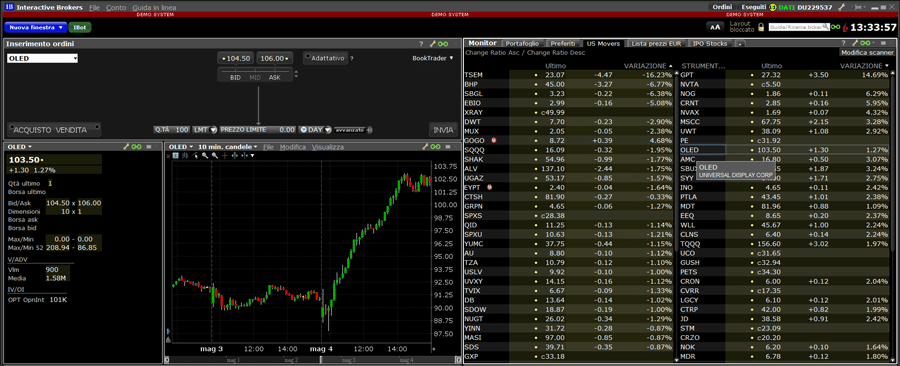Switch to Lista prezzi EUR tab
The width and height of the screenshot is (900, 366).
point(657,44)
